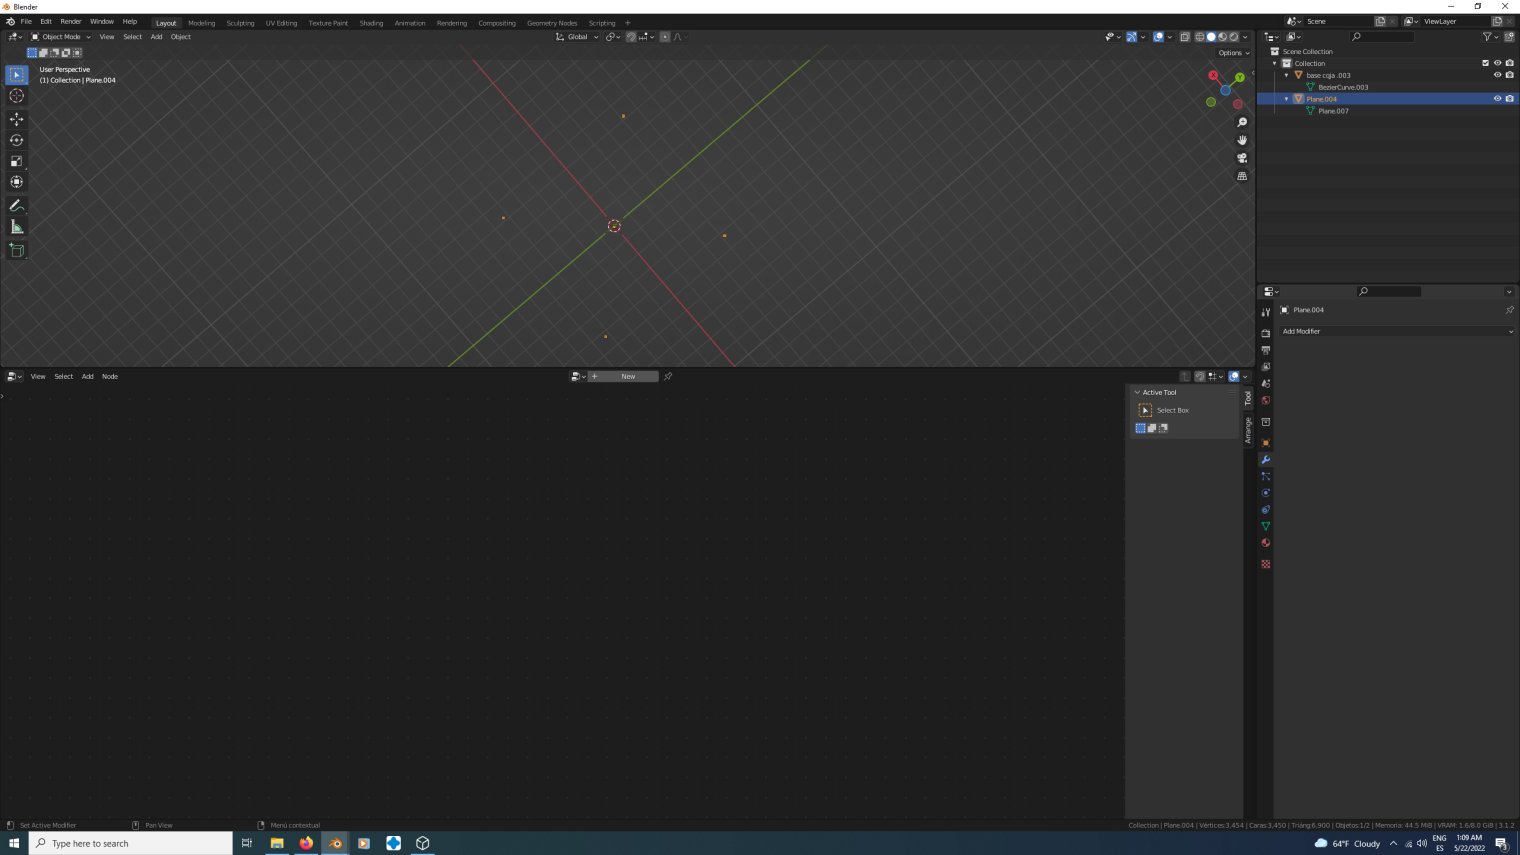The height and width of the screenshot is (855, 1520).
Task: Uncheck the Collection exclude checkbox
Action: point(1485,63)
